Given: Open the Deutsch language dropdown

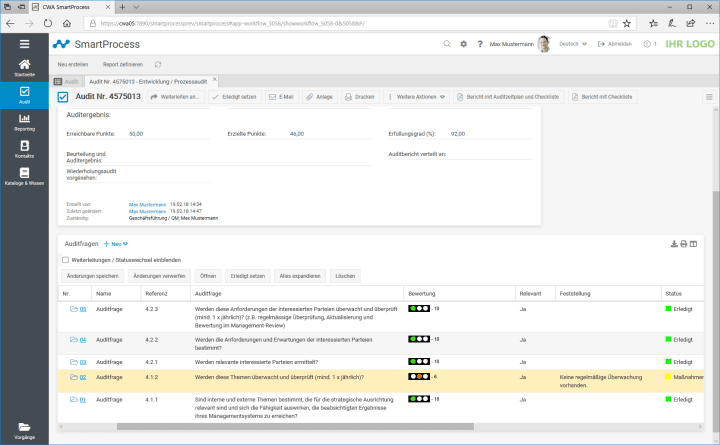Looking at the screenshot, I should pyautogui.click(x=573, y=44).
